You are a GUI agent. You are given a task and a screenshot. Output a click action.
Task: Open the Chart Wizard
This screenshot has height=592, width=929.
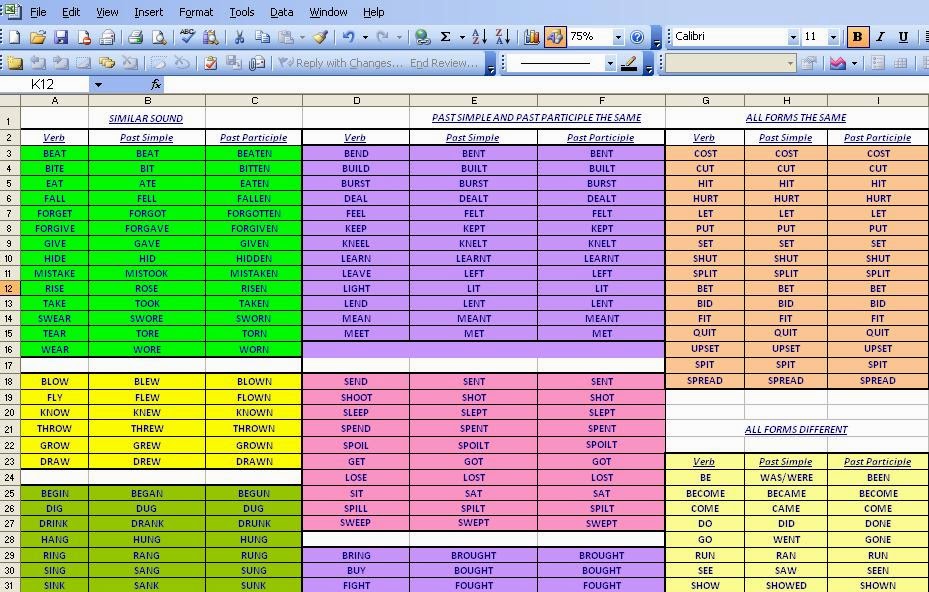click(531, 37)
